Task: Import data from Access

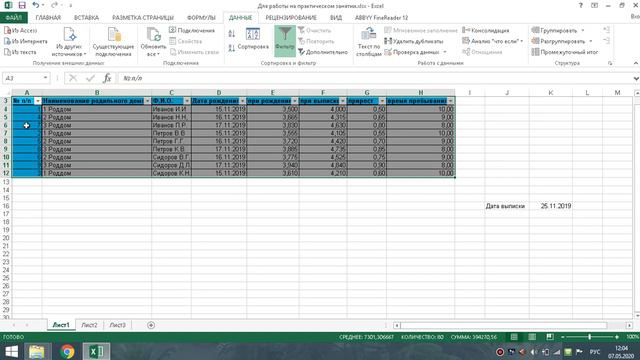Action: pos(21,31)
